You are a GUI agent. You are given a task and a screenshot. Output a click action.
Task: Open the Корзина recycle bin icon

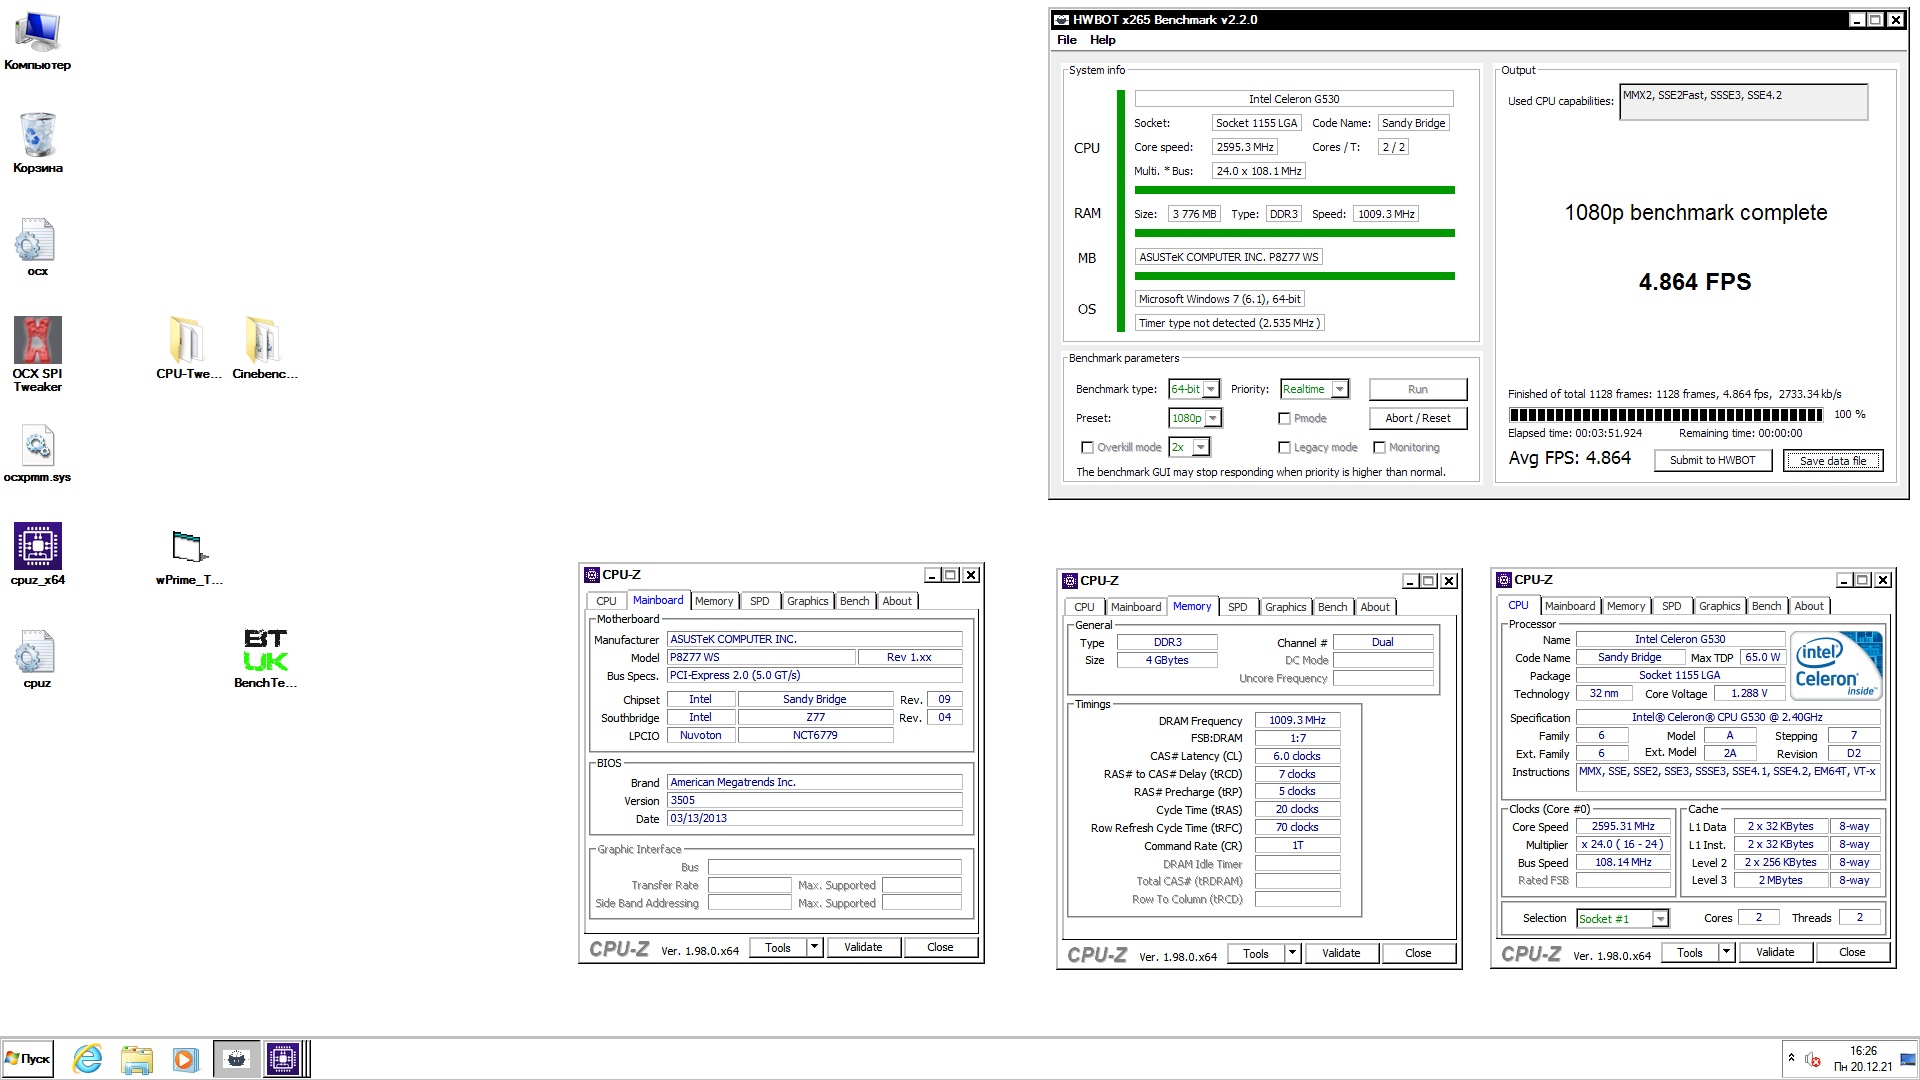pos(37,143)
